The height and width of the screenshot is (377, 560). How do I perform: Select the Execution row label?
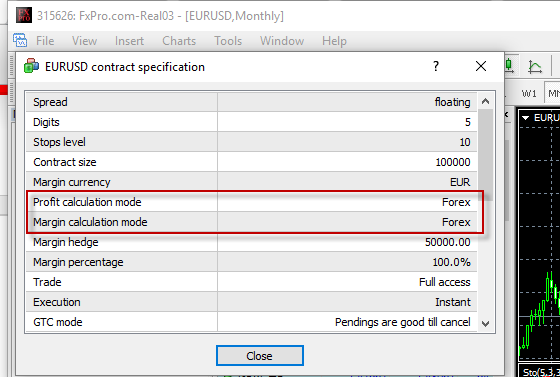(57, 302)
